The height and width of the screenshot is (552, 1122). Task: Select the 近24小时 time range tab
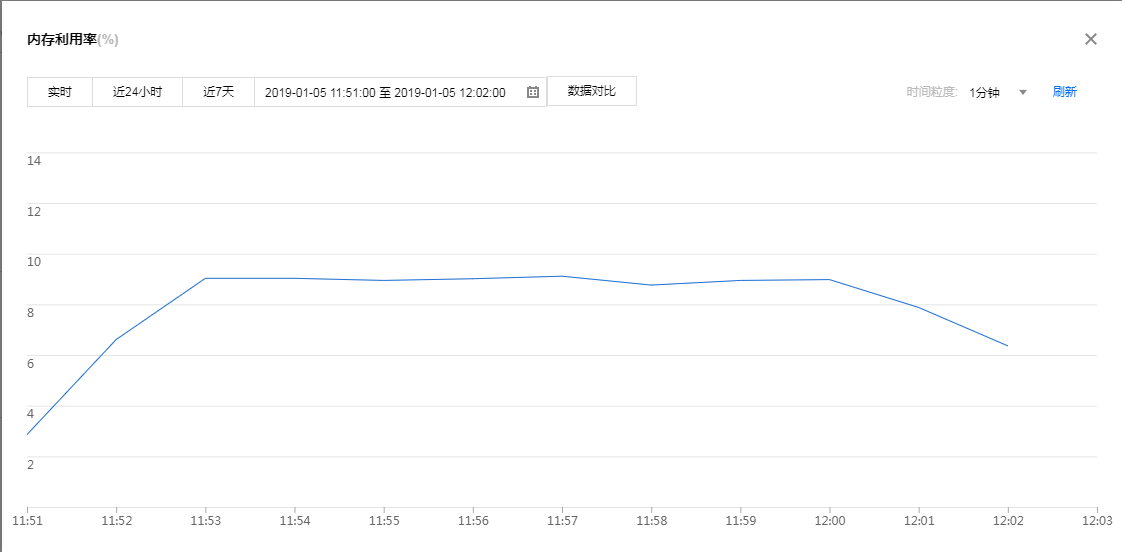(137, 92)
